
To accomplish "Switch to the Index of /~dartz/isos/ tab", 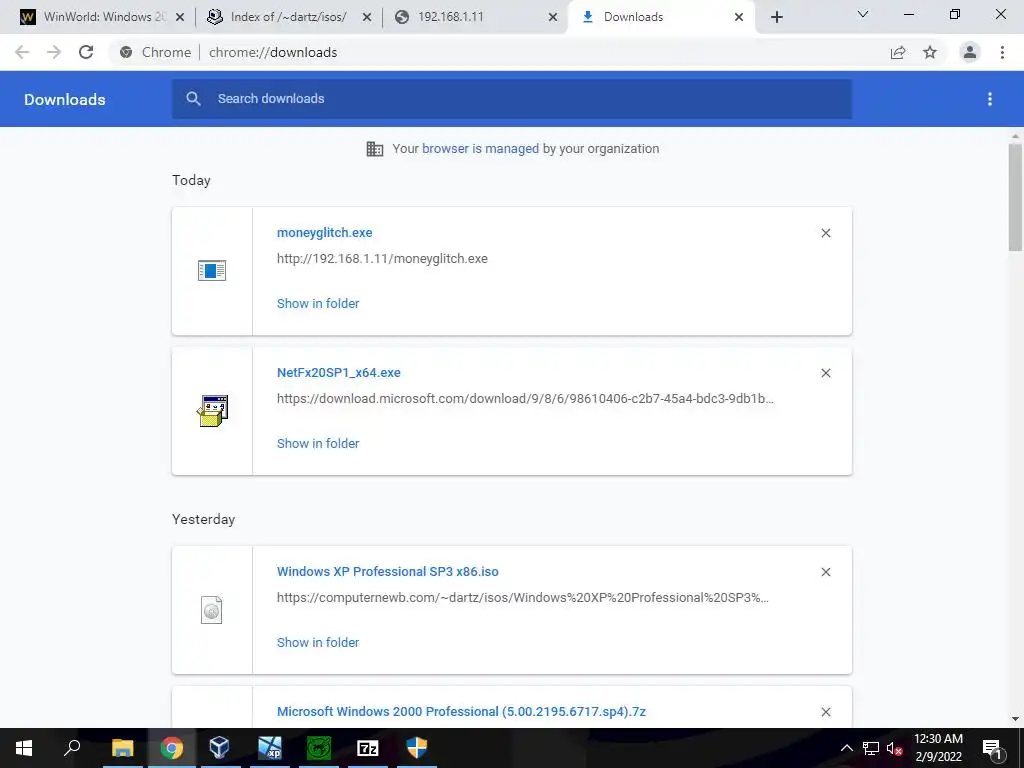I will 287,17.
